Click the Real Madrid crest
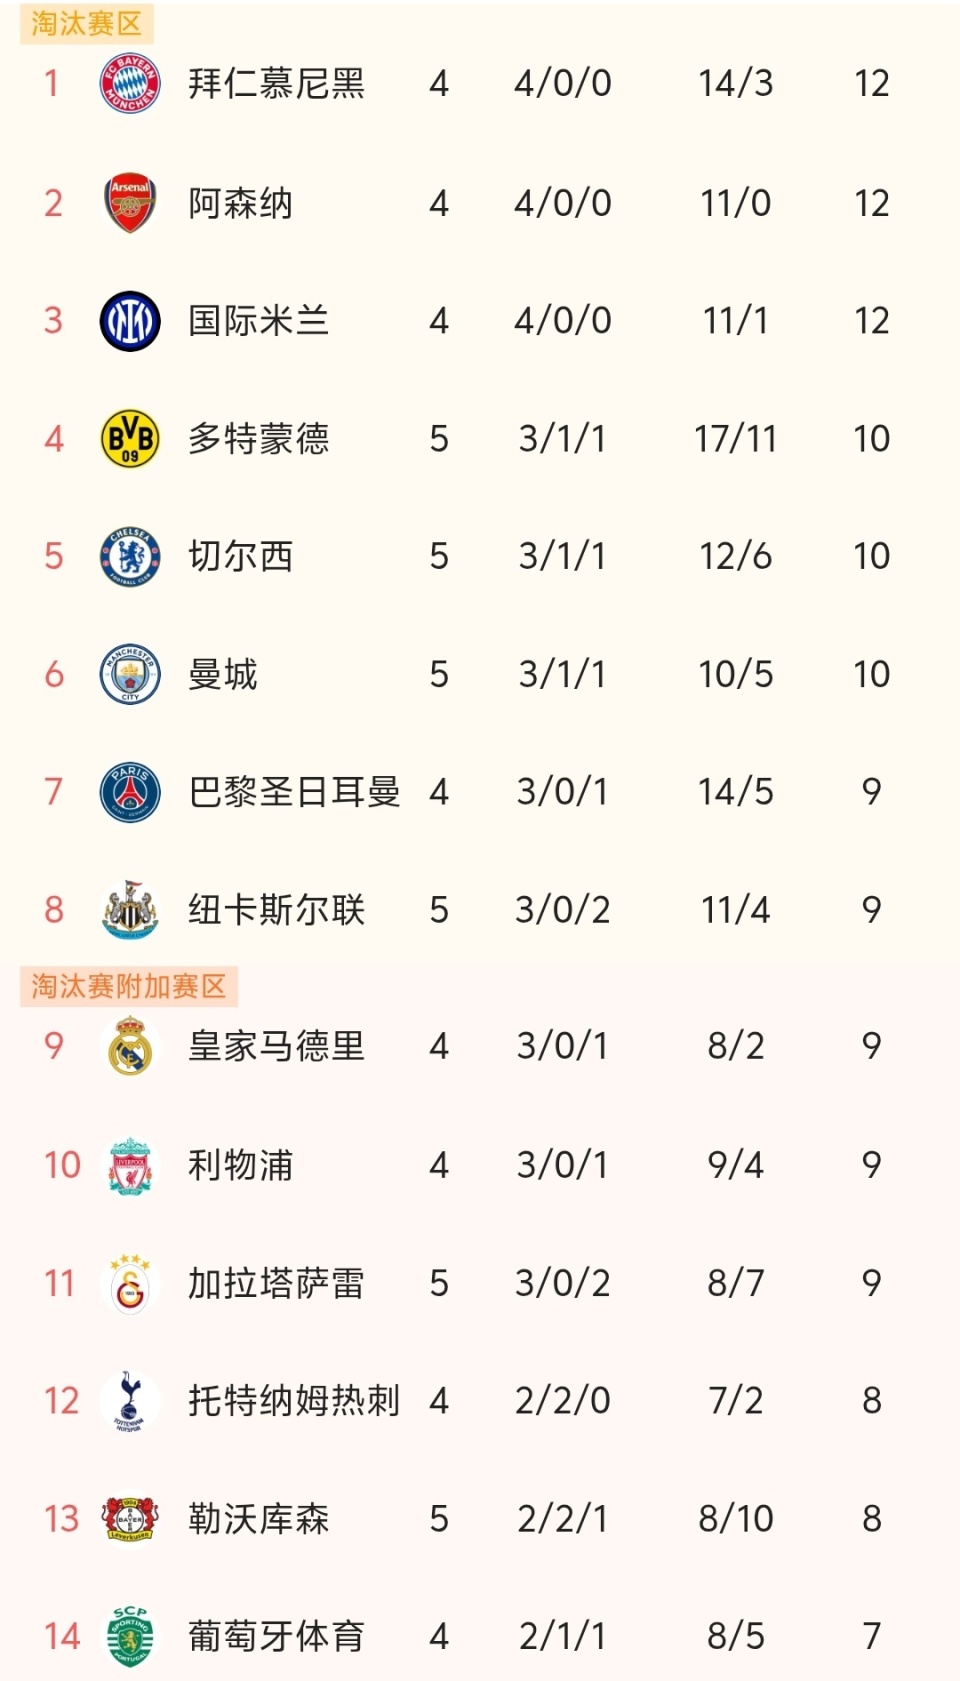960x1681 pixels. [x=130, y=1046]
